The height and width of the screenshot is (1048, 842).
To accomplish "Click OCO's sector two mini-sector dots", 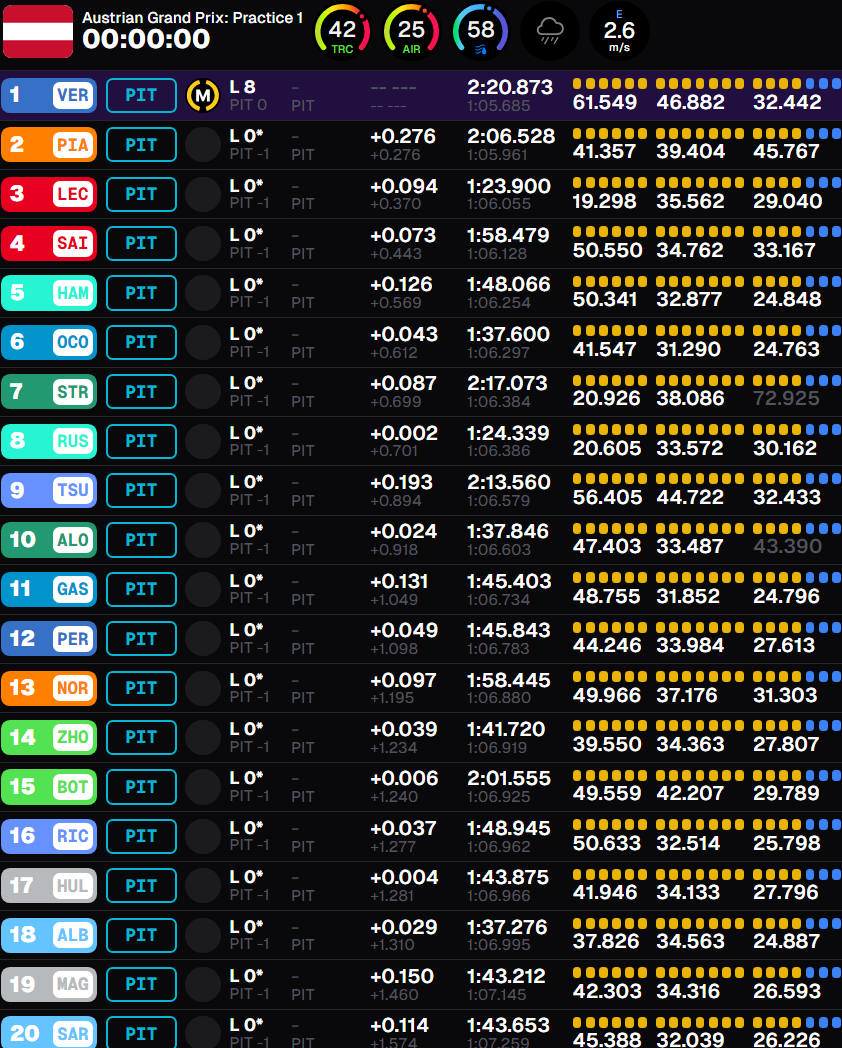I will pos(700,331).
